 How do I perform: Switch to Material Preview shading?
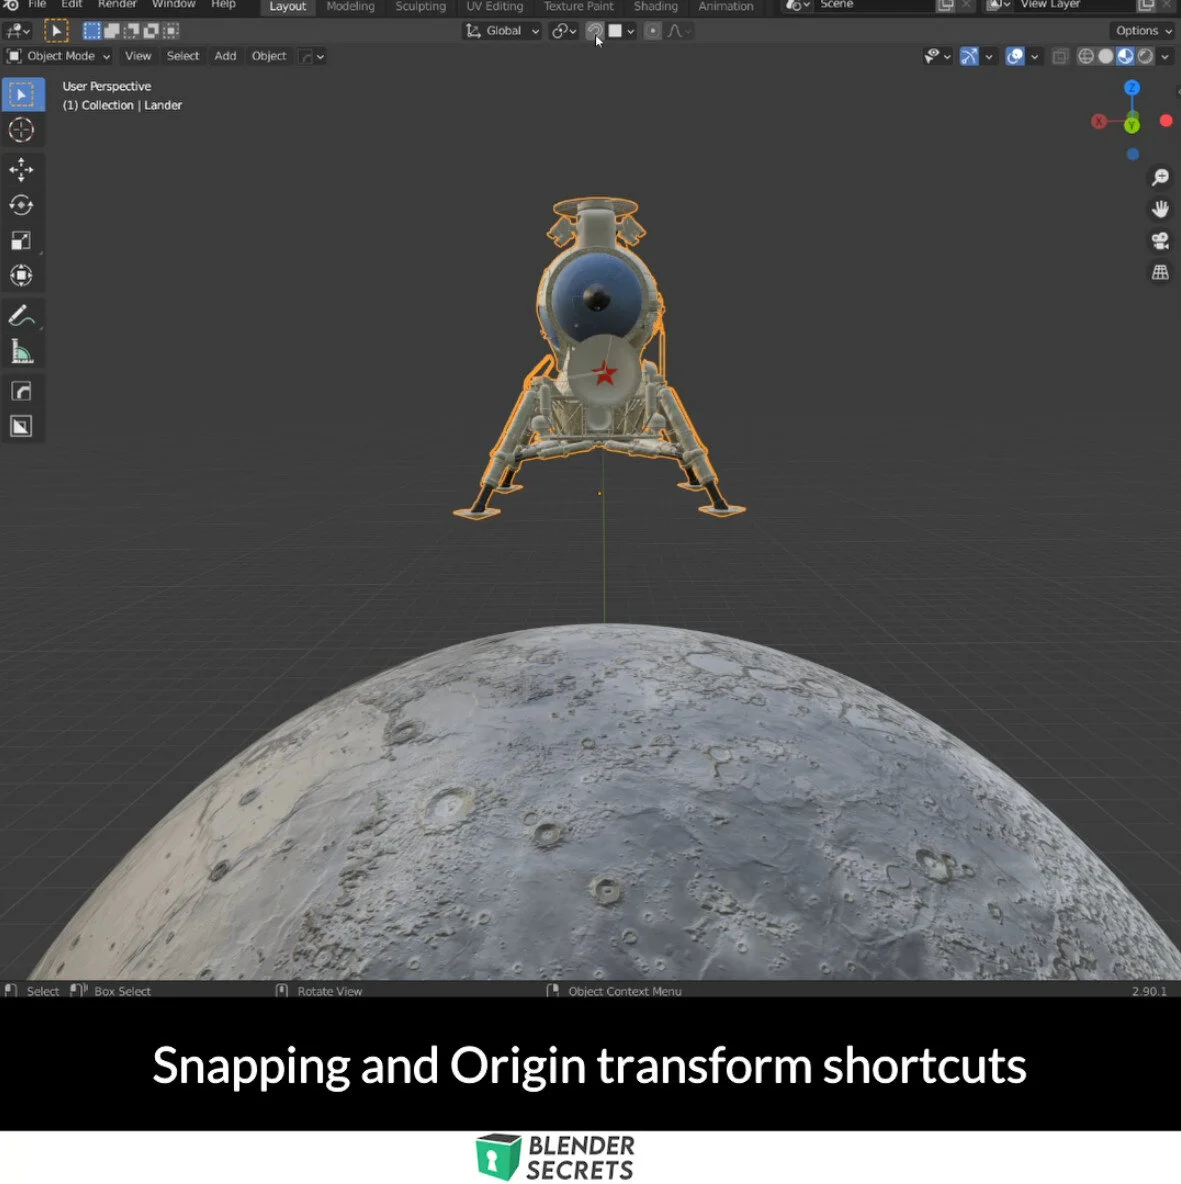click(x=1125, y=57)
